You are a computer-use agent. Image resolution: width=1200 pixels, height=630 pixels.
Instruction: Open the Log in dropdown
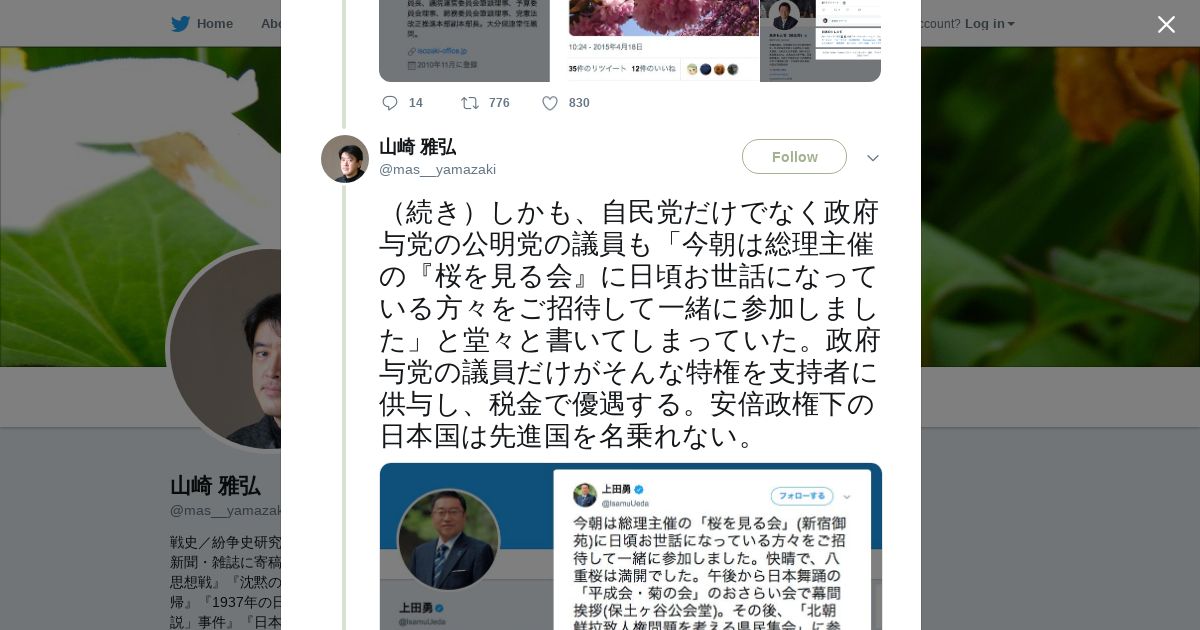[989, 23]
